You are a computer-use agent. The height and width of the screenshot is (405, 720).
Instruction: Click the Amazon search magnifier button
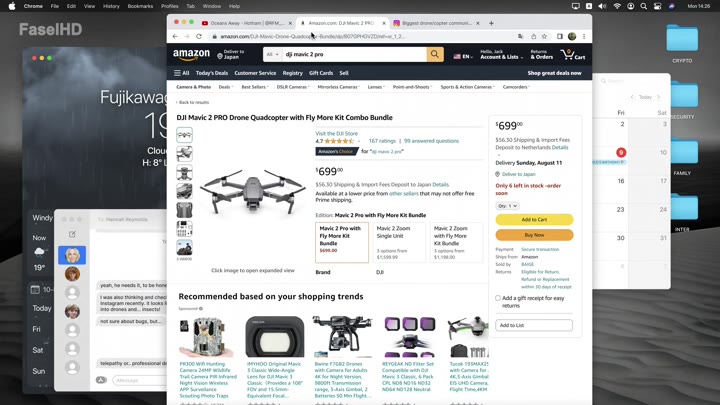pyautogui.click(x=435, y=54)
